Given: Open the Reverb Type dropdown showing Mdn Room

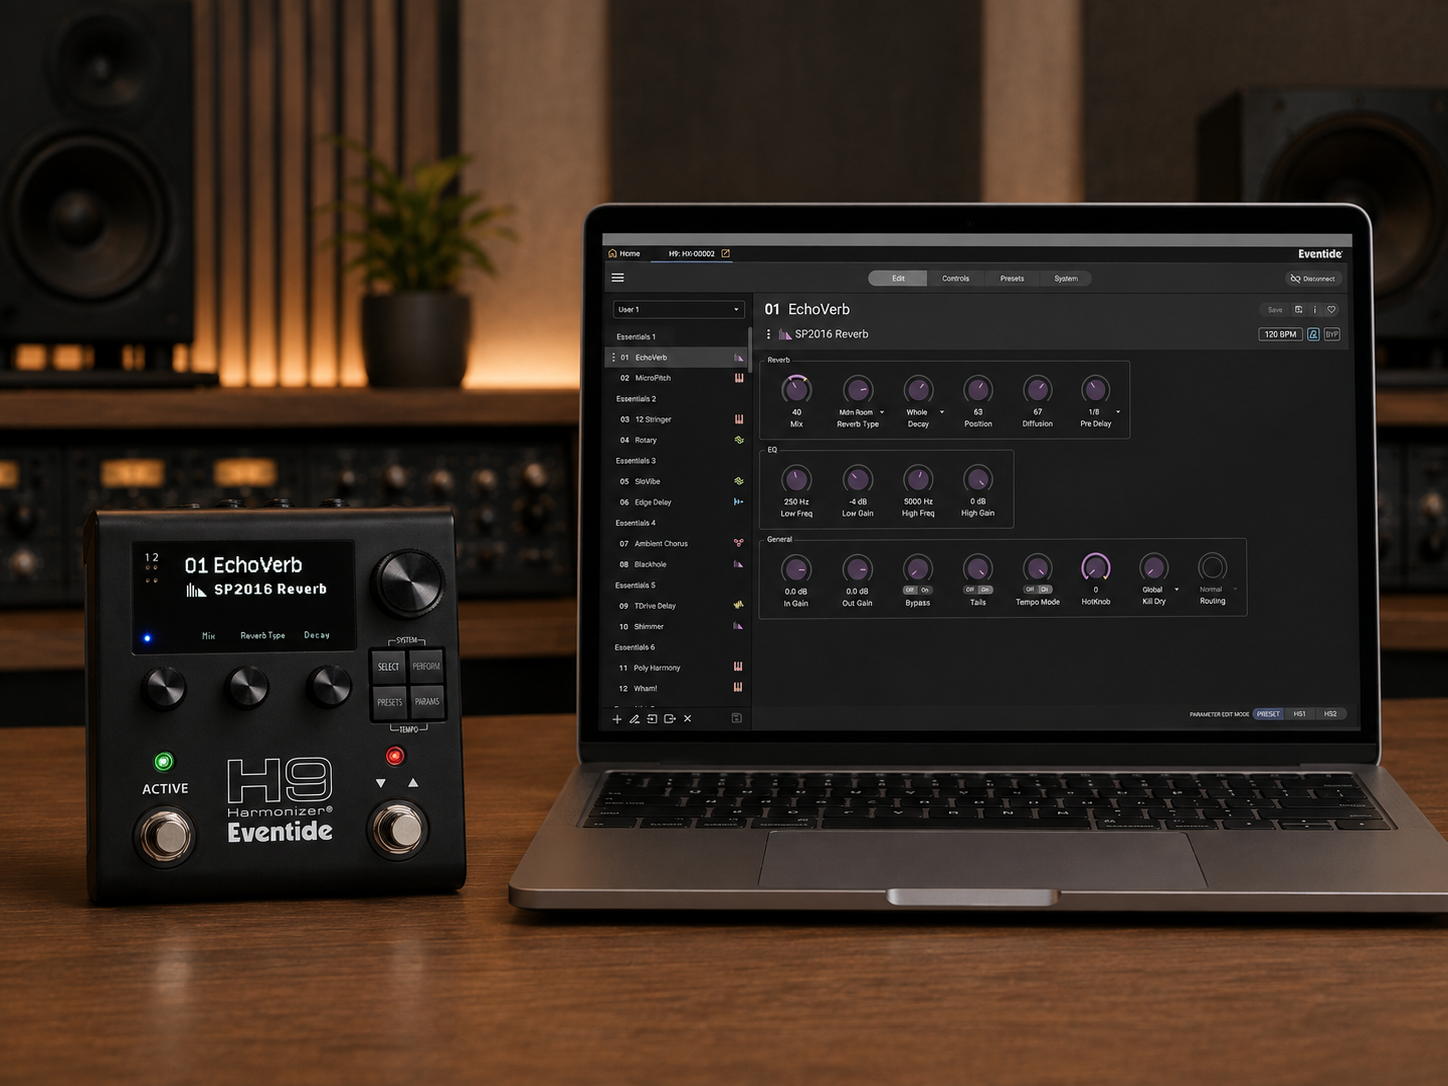Looking at the screenshot, I should click(x=862, y=412).
